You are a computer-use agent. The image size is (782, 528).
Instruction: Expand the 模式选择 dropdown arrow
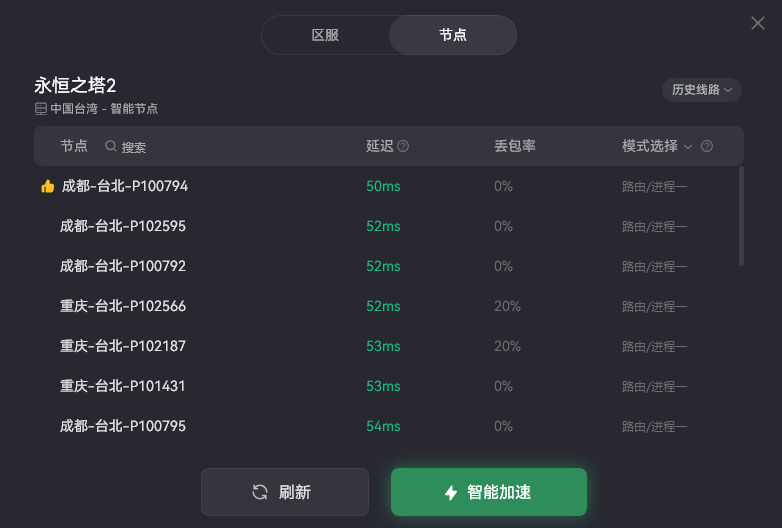pos(688,147)
